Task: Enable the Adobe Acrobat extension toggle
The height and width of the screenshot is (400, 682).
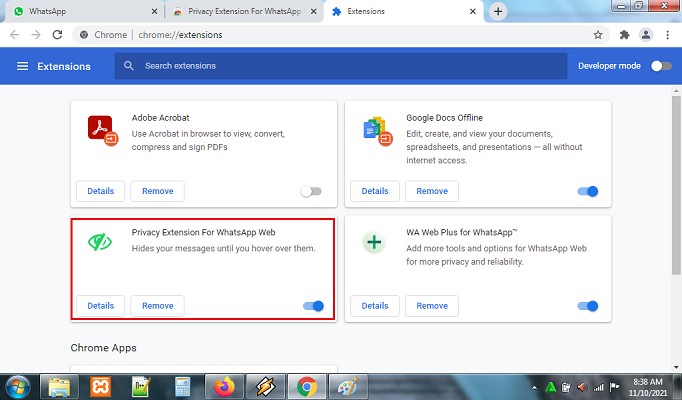Action: tap(311, 191)
